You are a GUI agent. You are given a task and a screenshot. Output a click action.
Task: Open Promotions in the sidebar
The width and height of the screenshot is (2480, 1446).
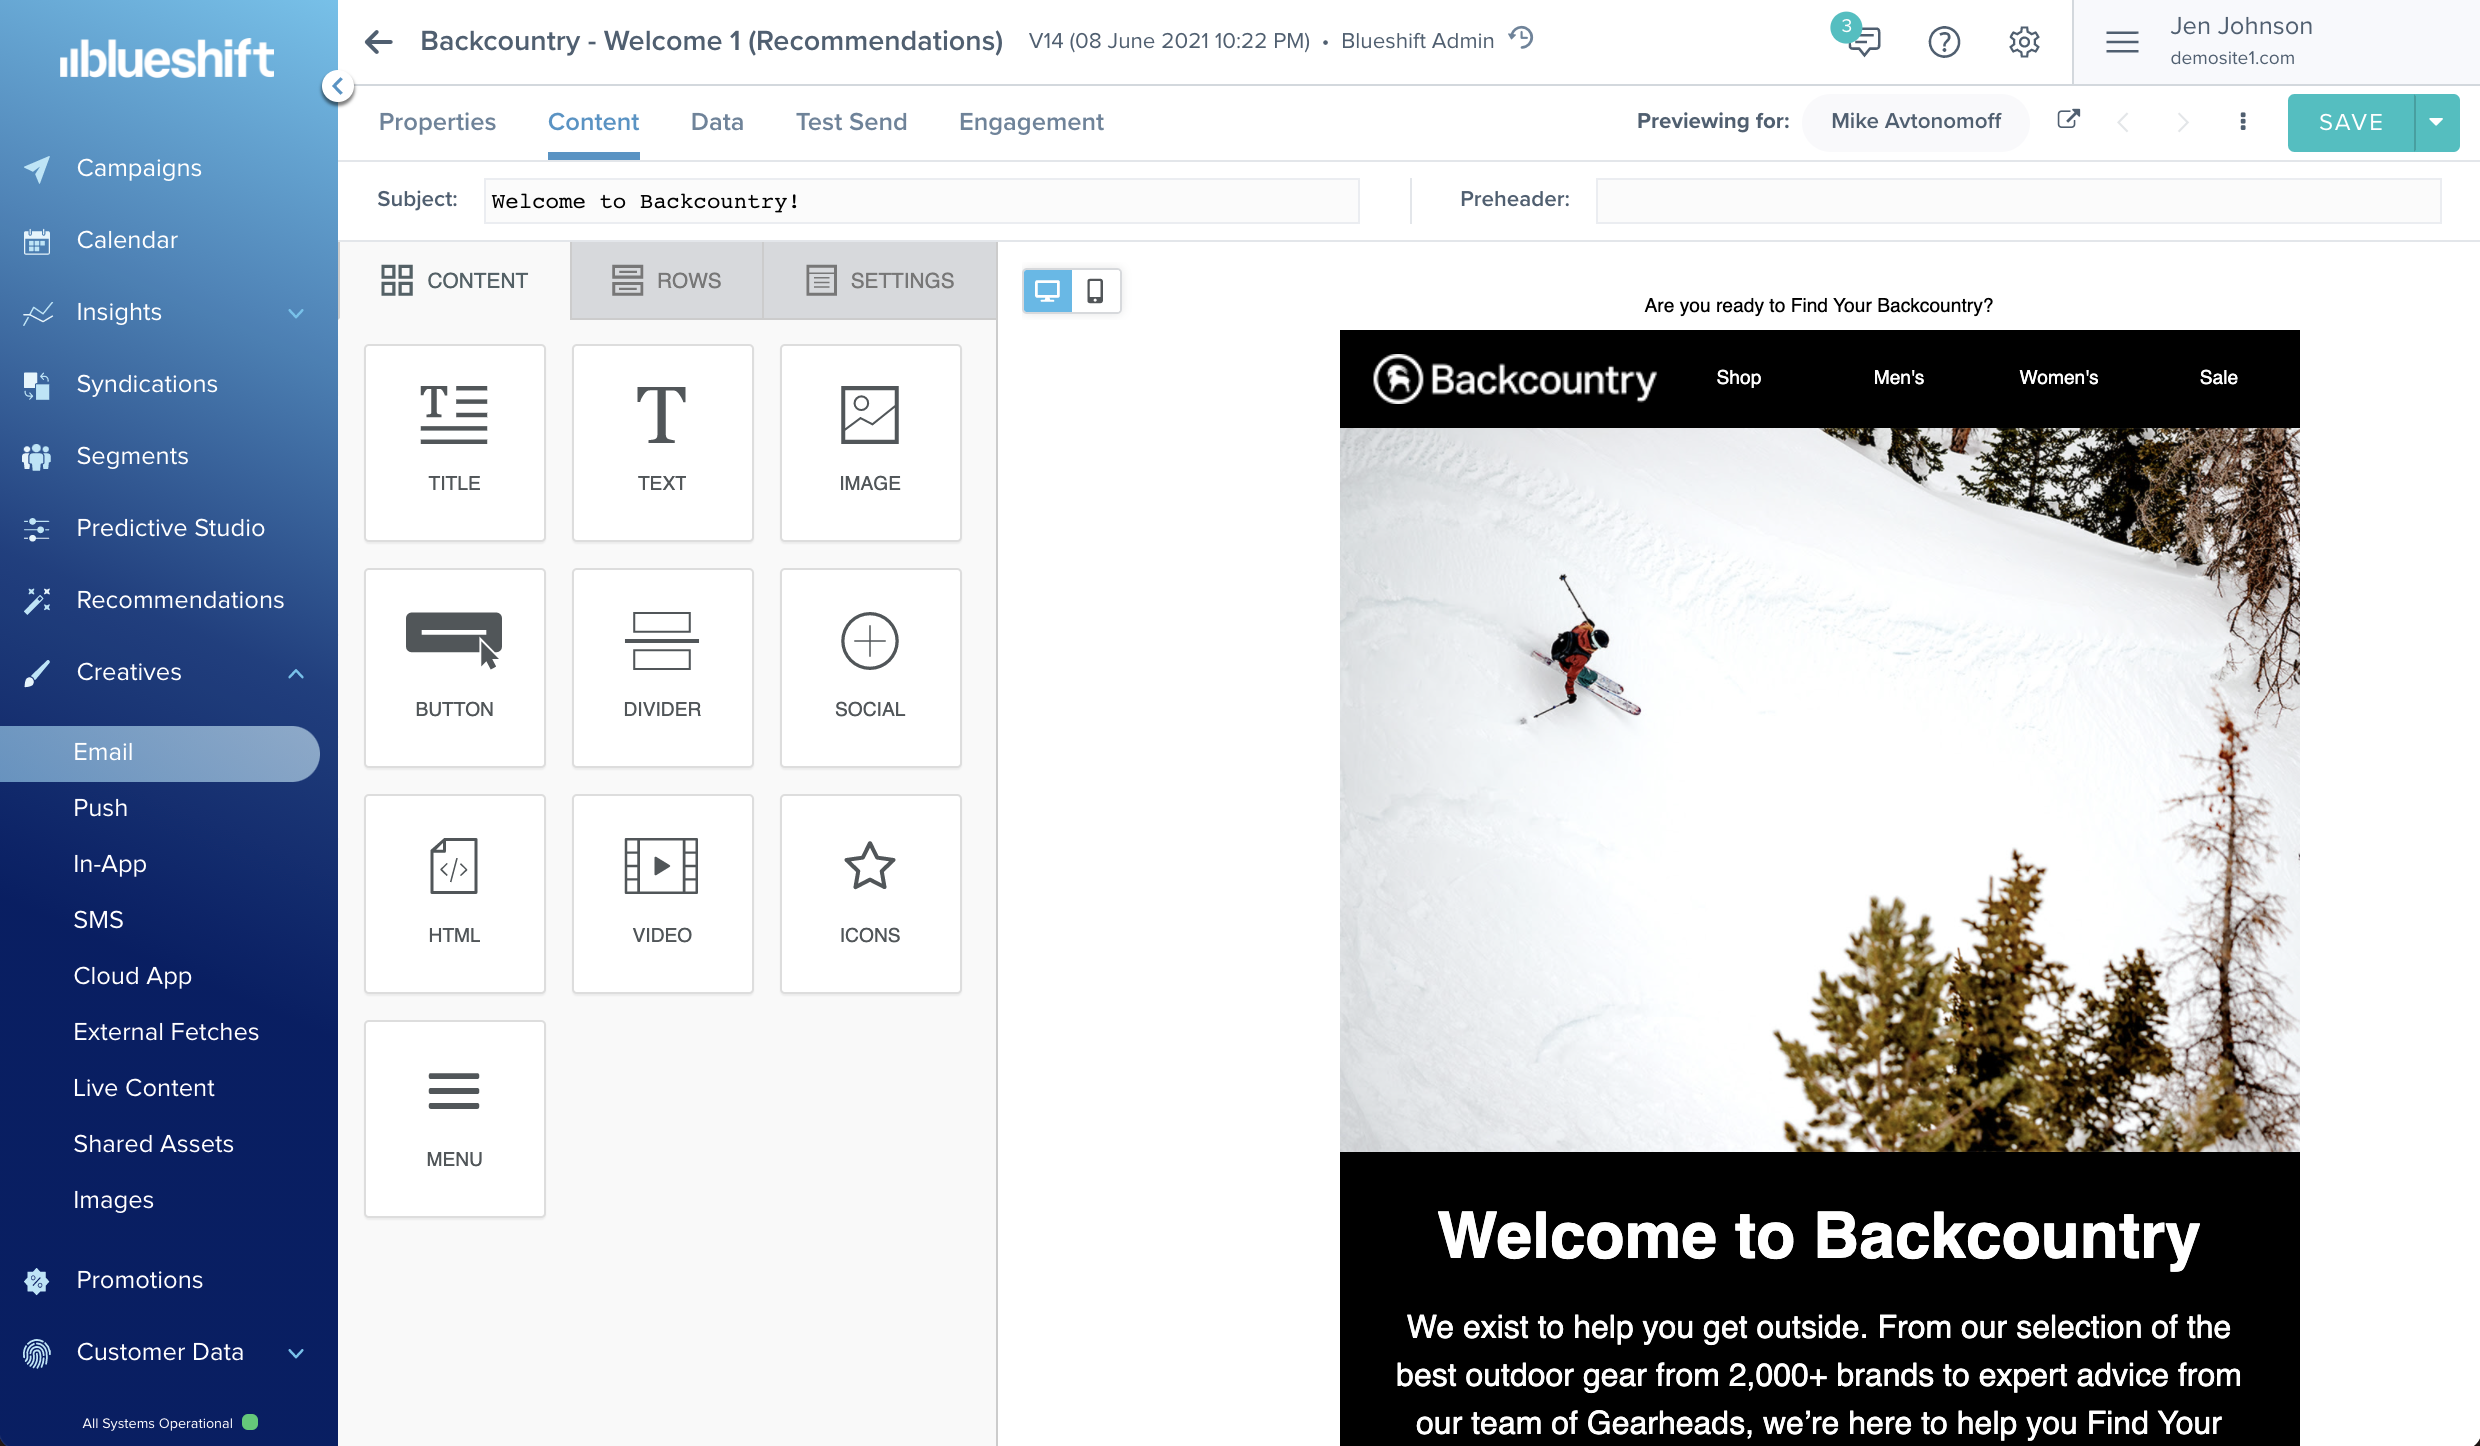pos(139,1280)
